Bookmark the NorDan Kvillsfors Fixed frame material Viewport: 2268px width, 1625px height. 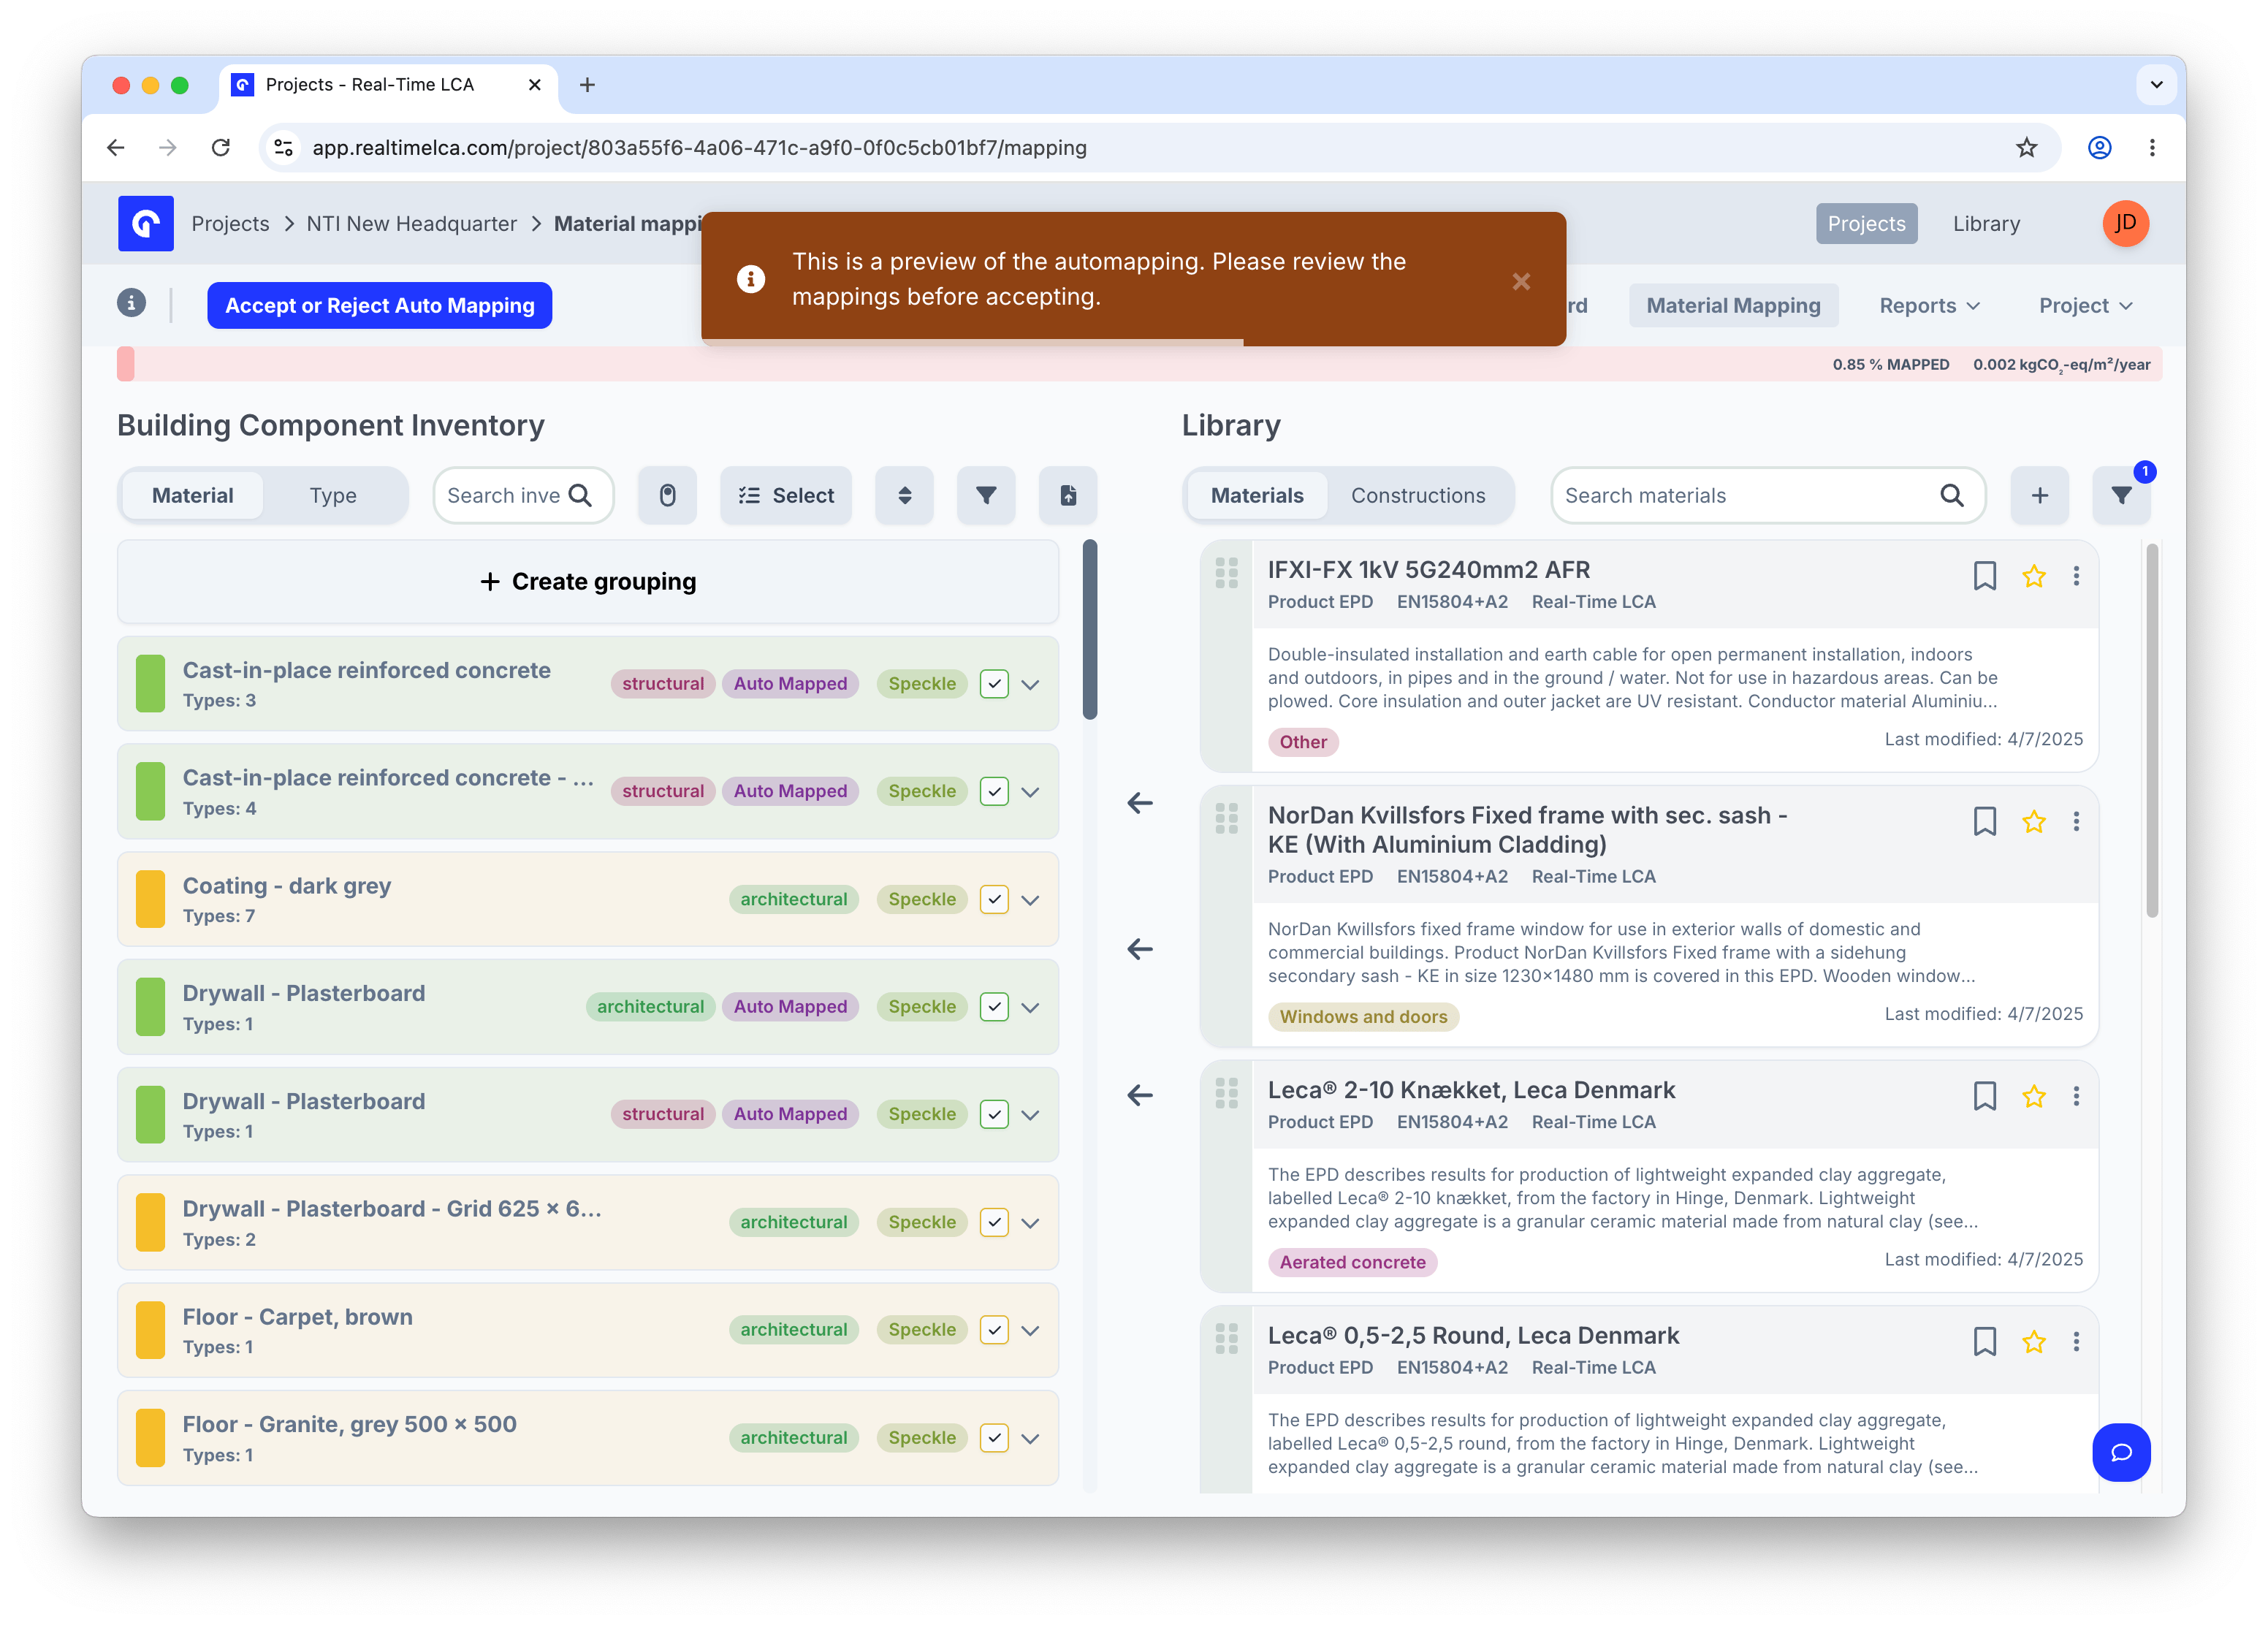(x=1985, y=821)
